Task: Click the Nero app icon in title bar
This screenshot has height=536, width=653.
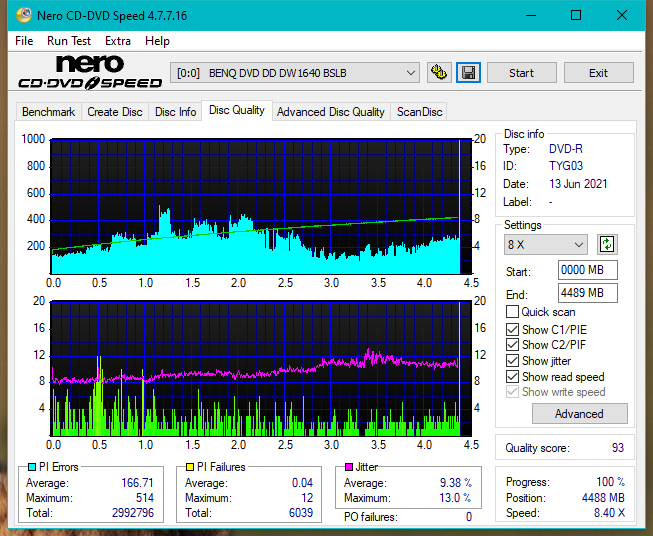Action: point(24,15)
